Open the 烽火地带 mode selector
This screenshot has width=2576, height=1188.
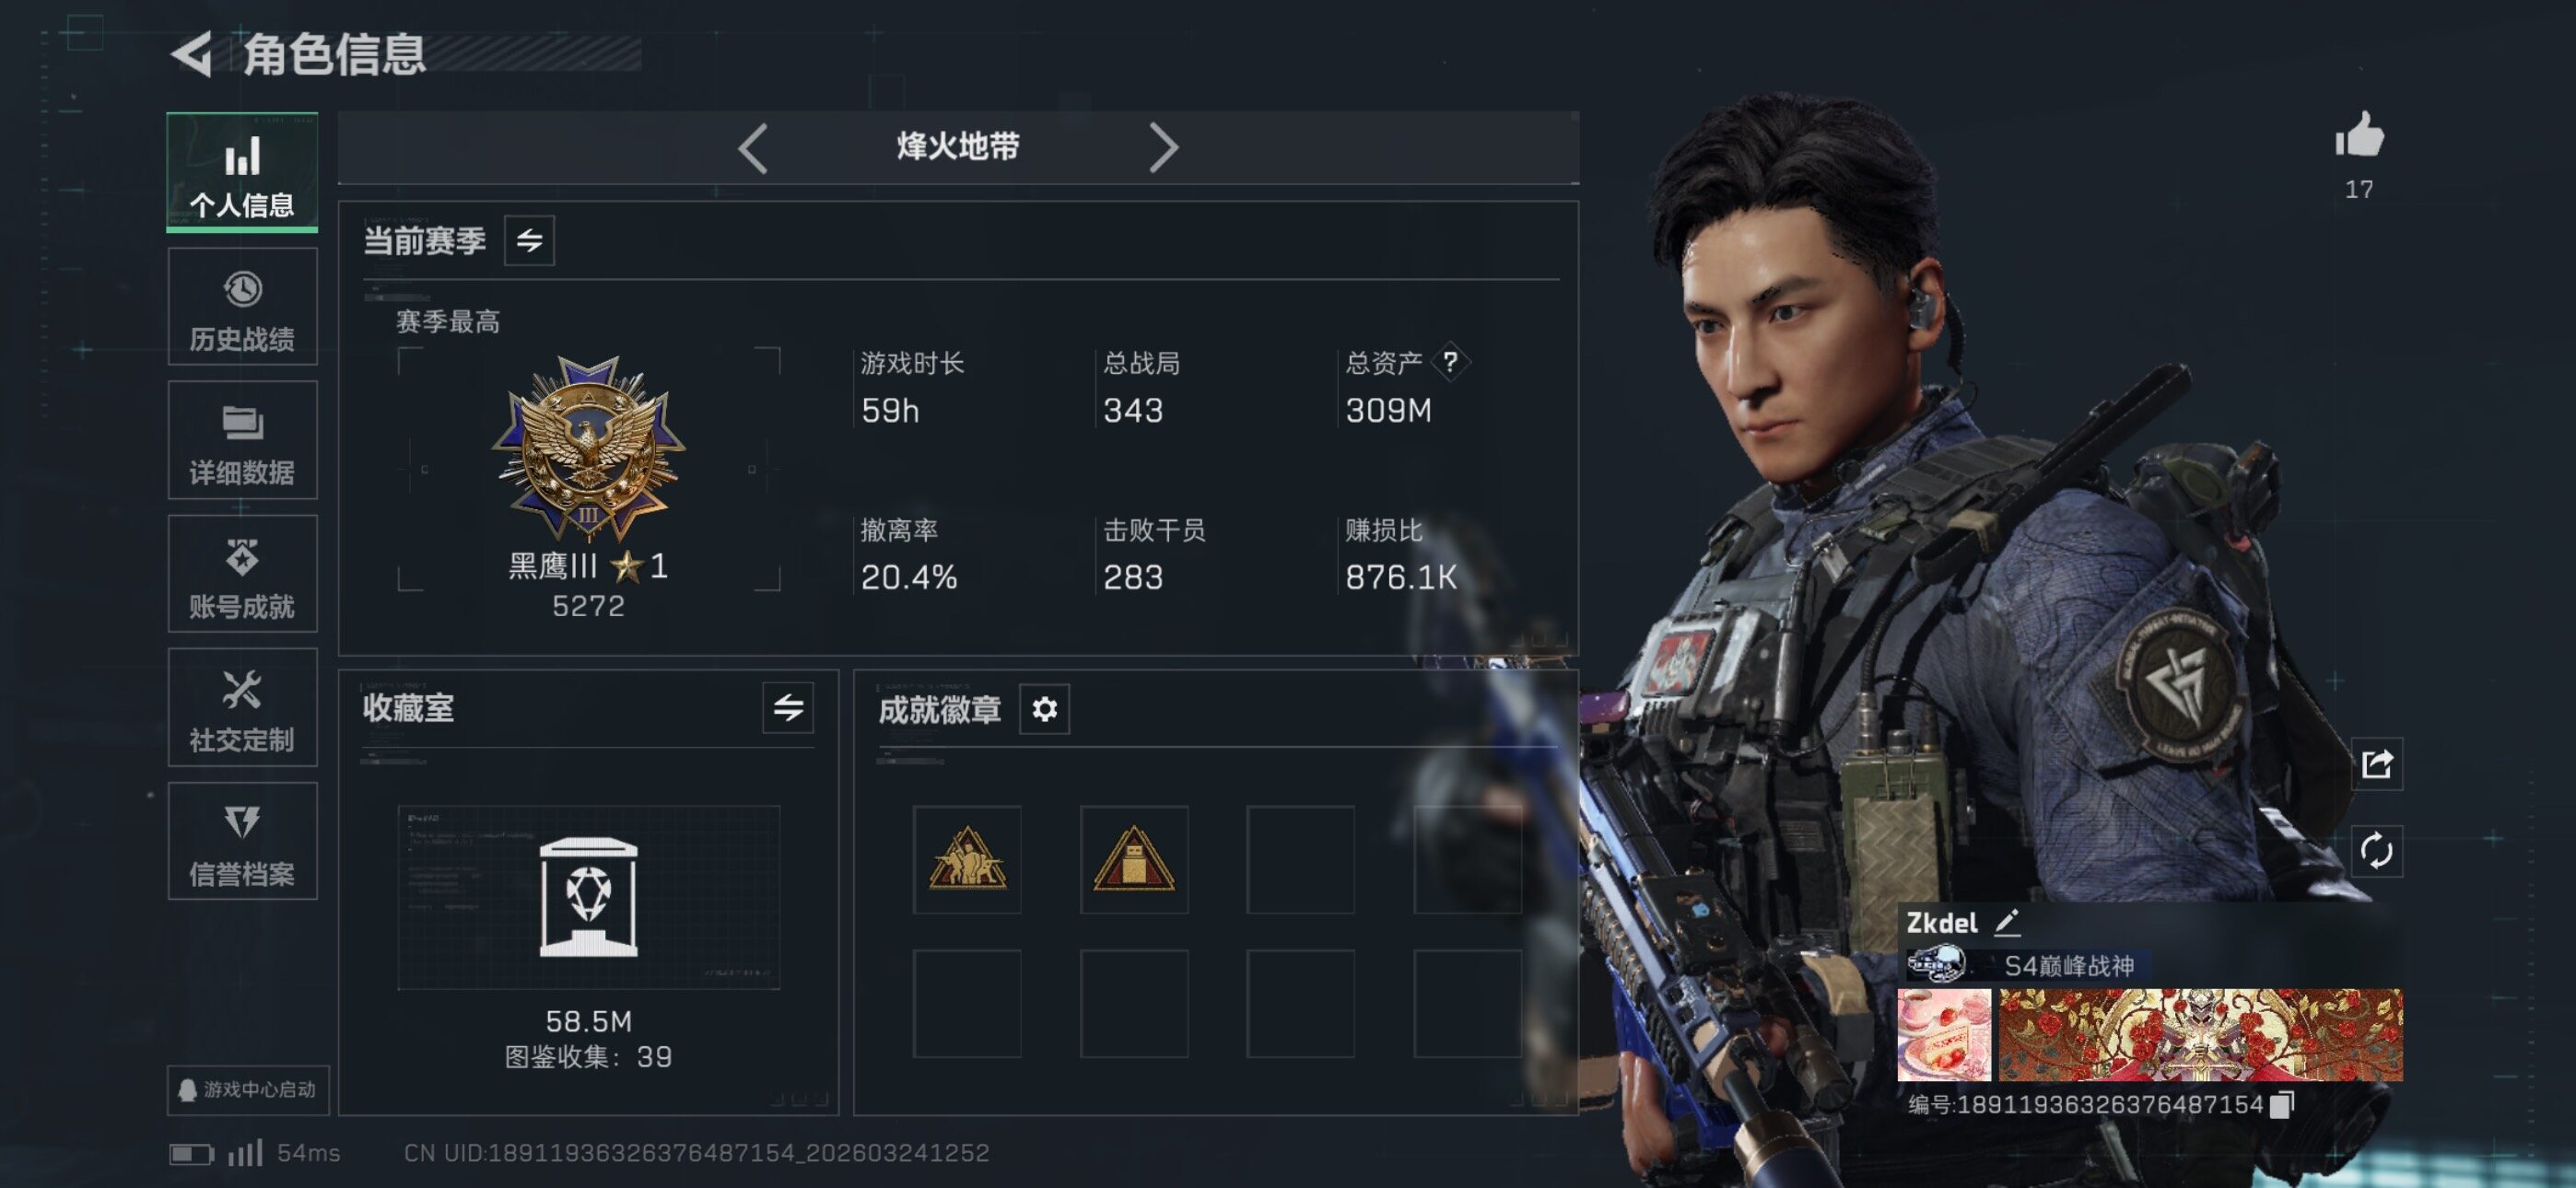pos(958,147)
